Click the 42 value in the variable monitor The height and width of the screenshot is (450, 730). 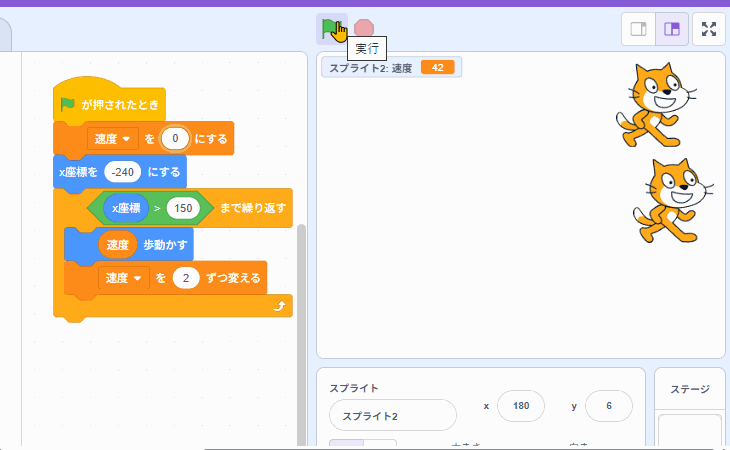[x=438, y=67]
